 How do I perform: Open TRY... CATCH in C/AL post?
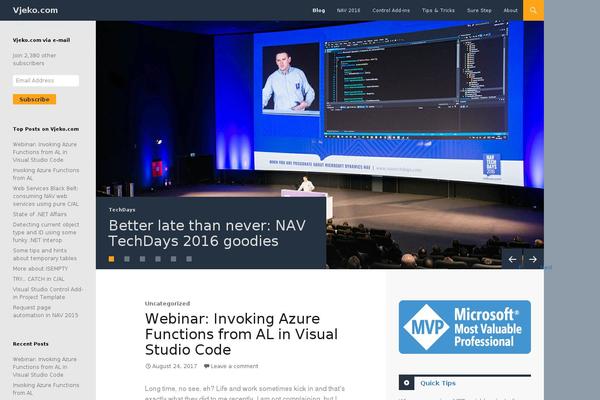pyautogui.click(x=38, y=279)
